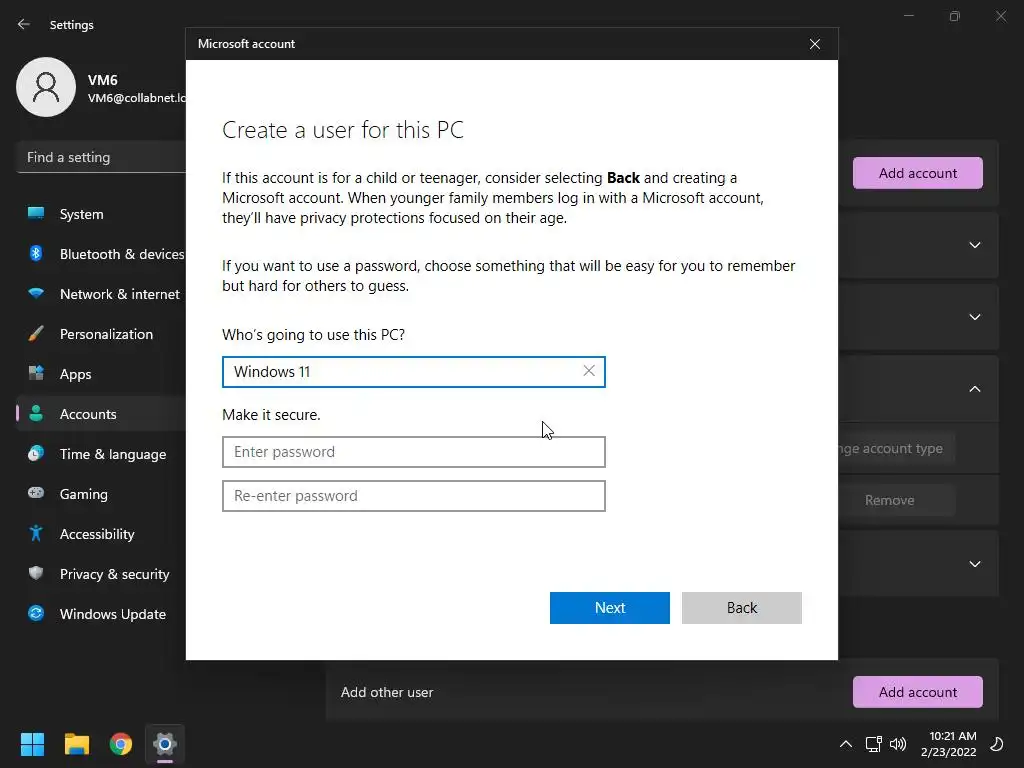Click the Time & language clock icon
This screenshot has height=768, width=1024.
point(36,453)
